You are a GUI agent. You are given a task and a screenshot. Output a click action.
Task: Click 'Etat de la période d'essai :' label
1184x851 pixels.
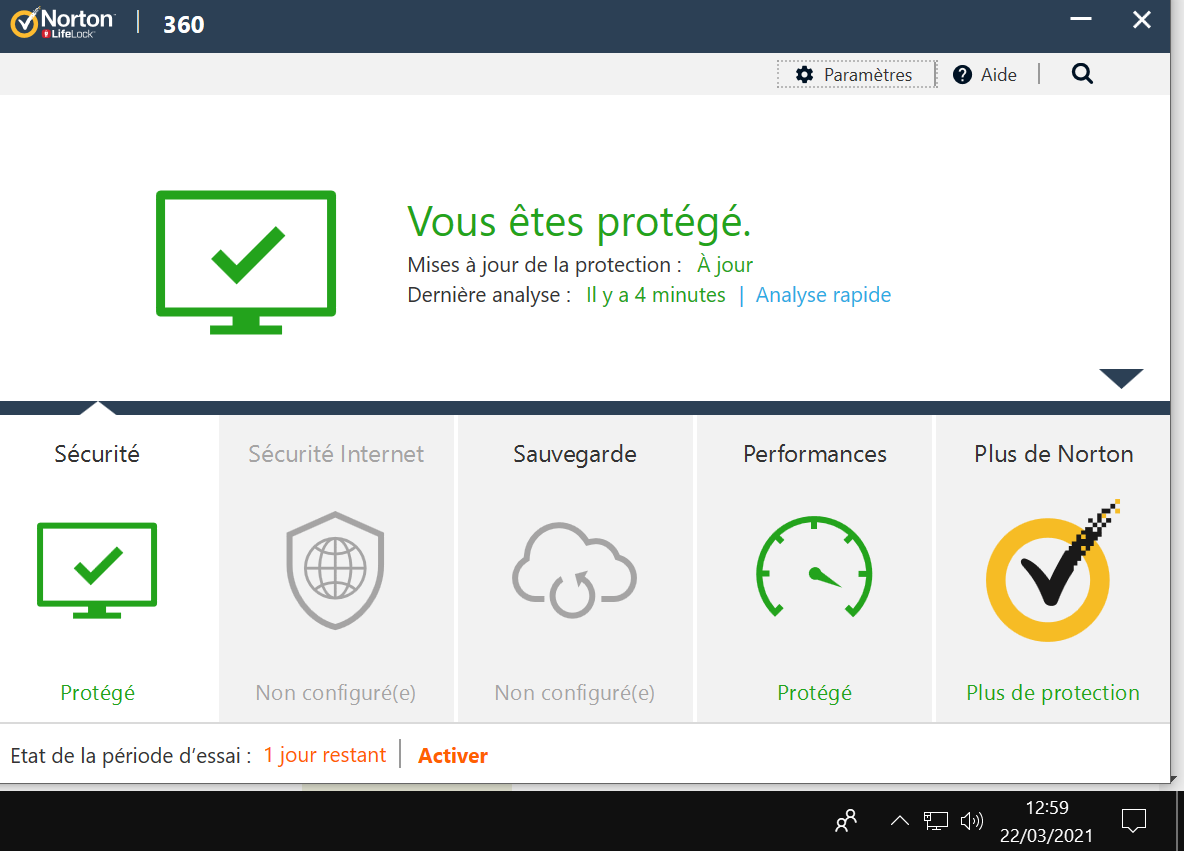pos(131,755)
